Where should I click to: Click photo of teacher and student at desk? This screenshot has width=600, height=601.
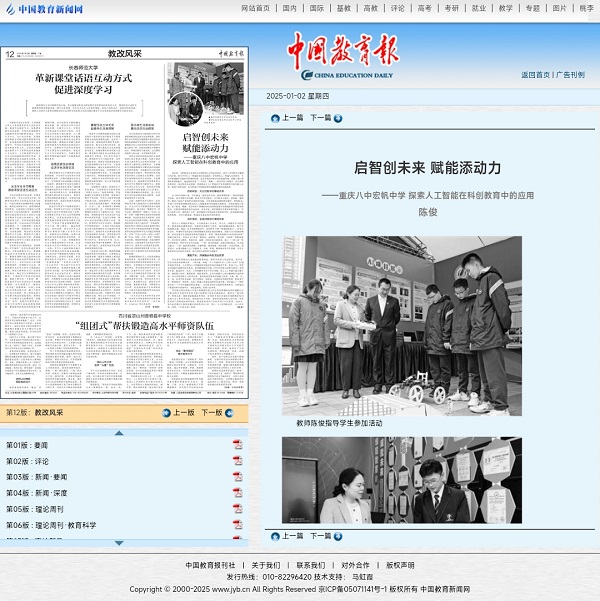click(x=402, y=480)
